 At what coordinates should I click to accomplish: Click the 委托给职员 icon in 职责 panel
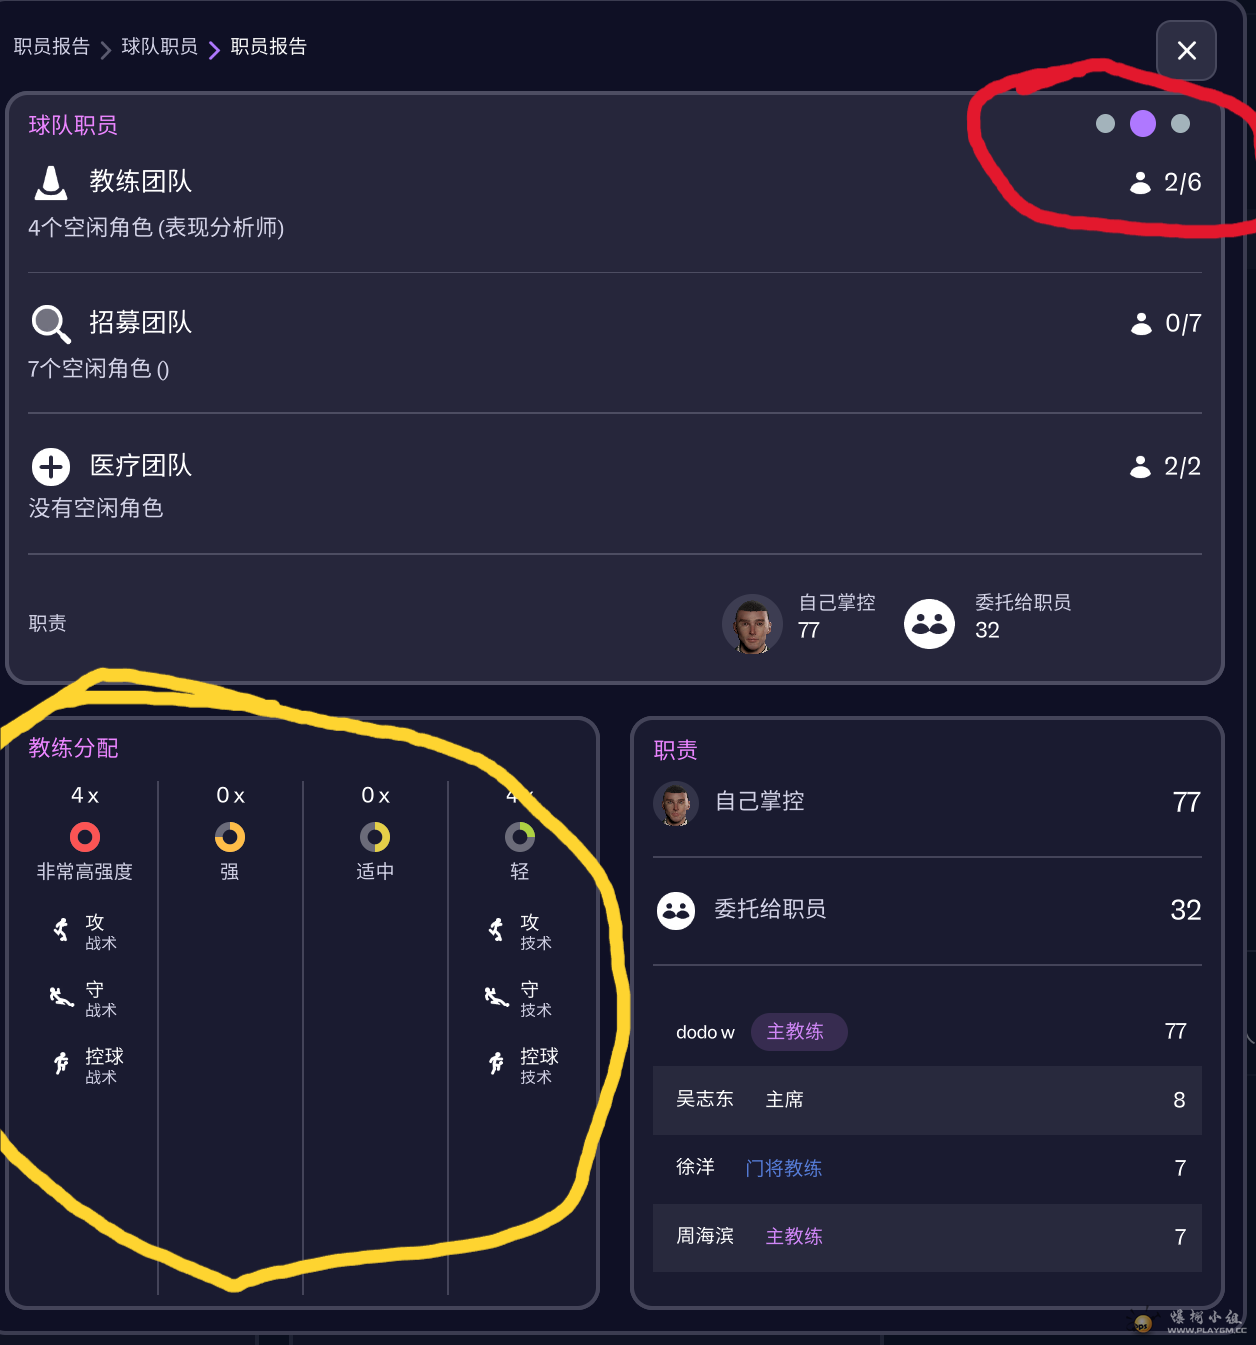coord(676,910)
